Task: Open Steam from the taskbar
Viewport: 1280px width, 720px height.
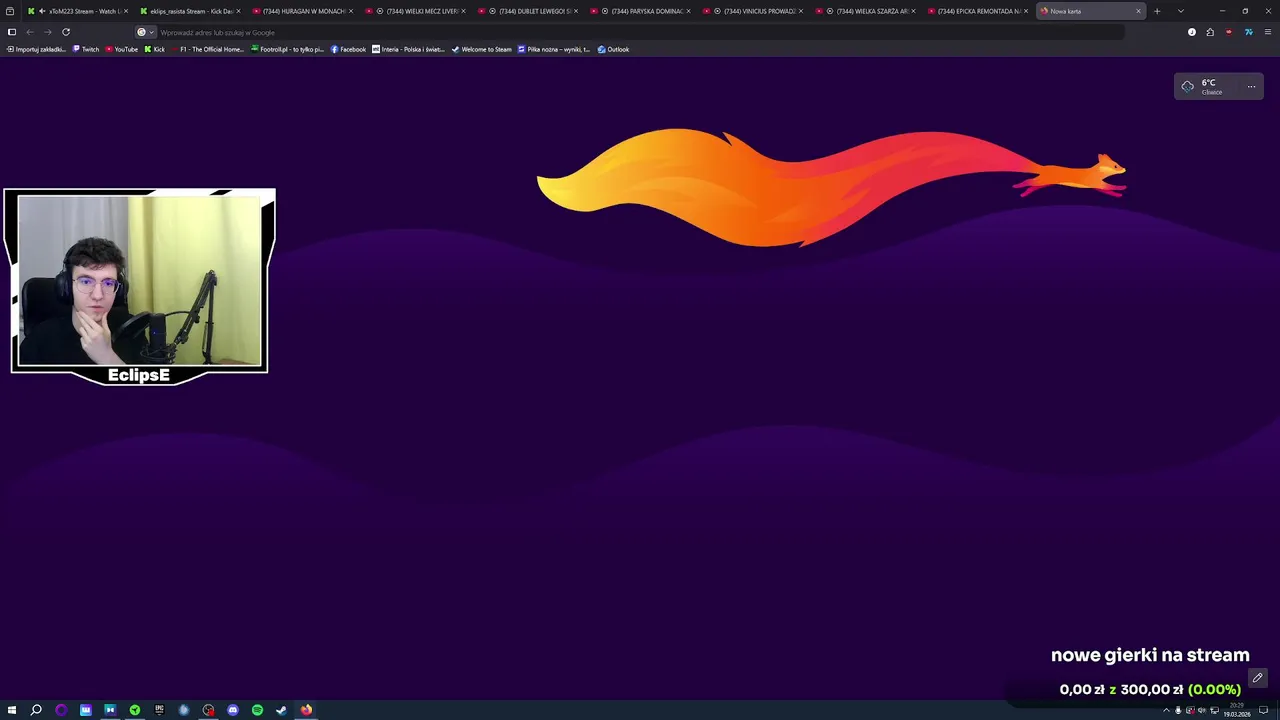Action: [x=281, y=710]
